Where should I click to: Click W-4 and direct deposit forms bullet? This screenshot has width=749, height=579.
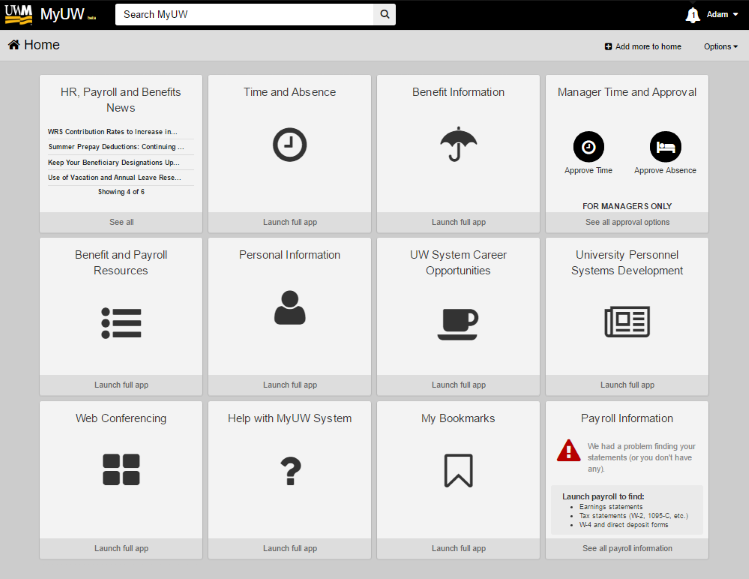click(x=624, y=525)
